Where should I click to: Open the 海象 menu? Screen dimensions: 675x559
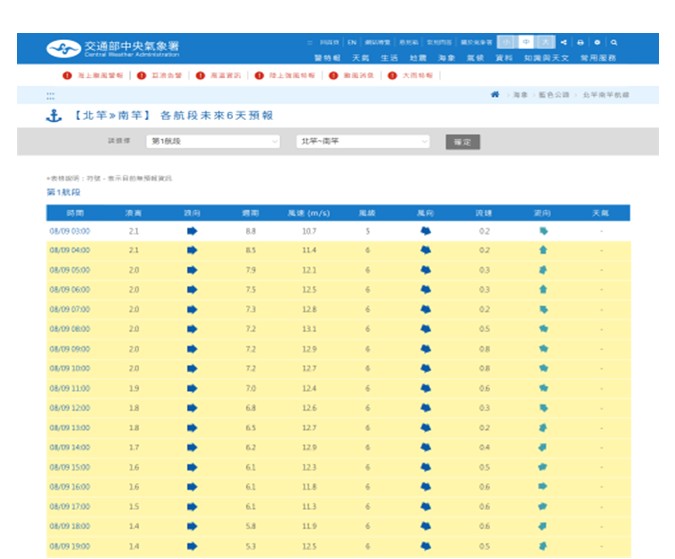coord(446,58)
